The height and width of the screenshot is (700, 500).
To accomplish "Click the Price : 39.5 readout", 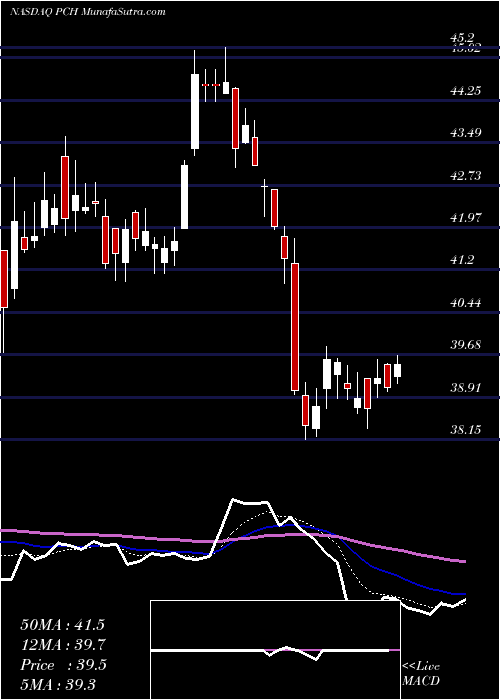I will pos(63,665).
